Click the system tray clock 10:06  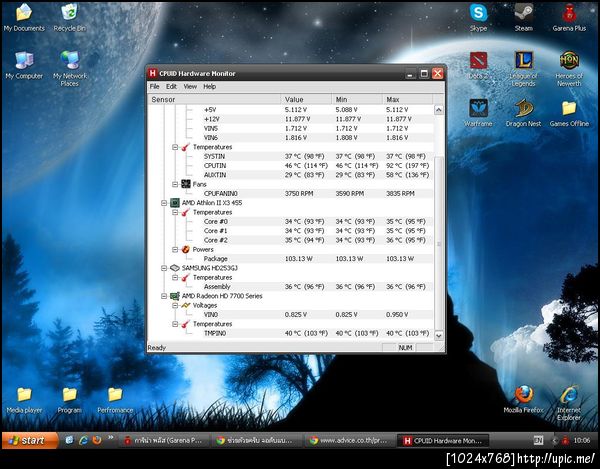582,440
